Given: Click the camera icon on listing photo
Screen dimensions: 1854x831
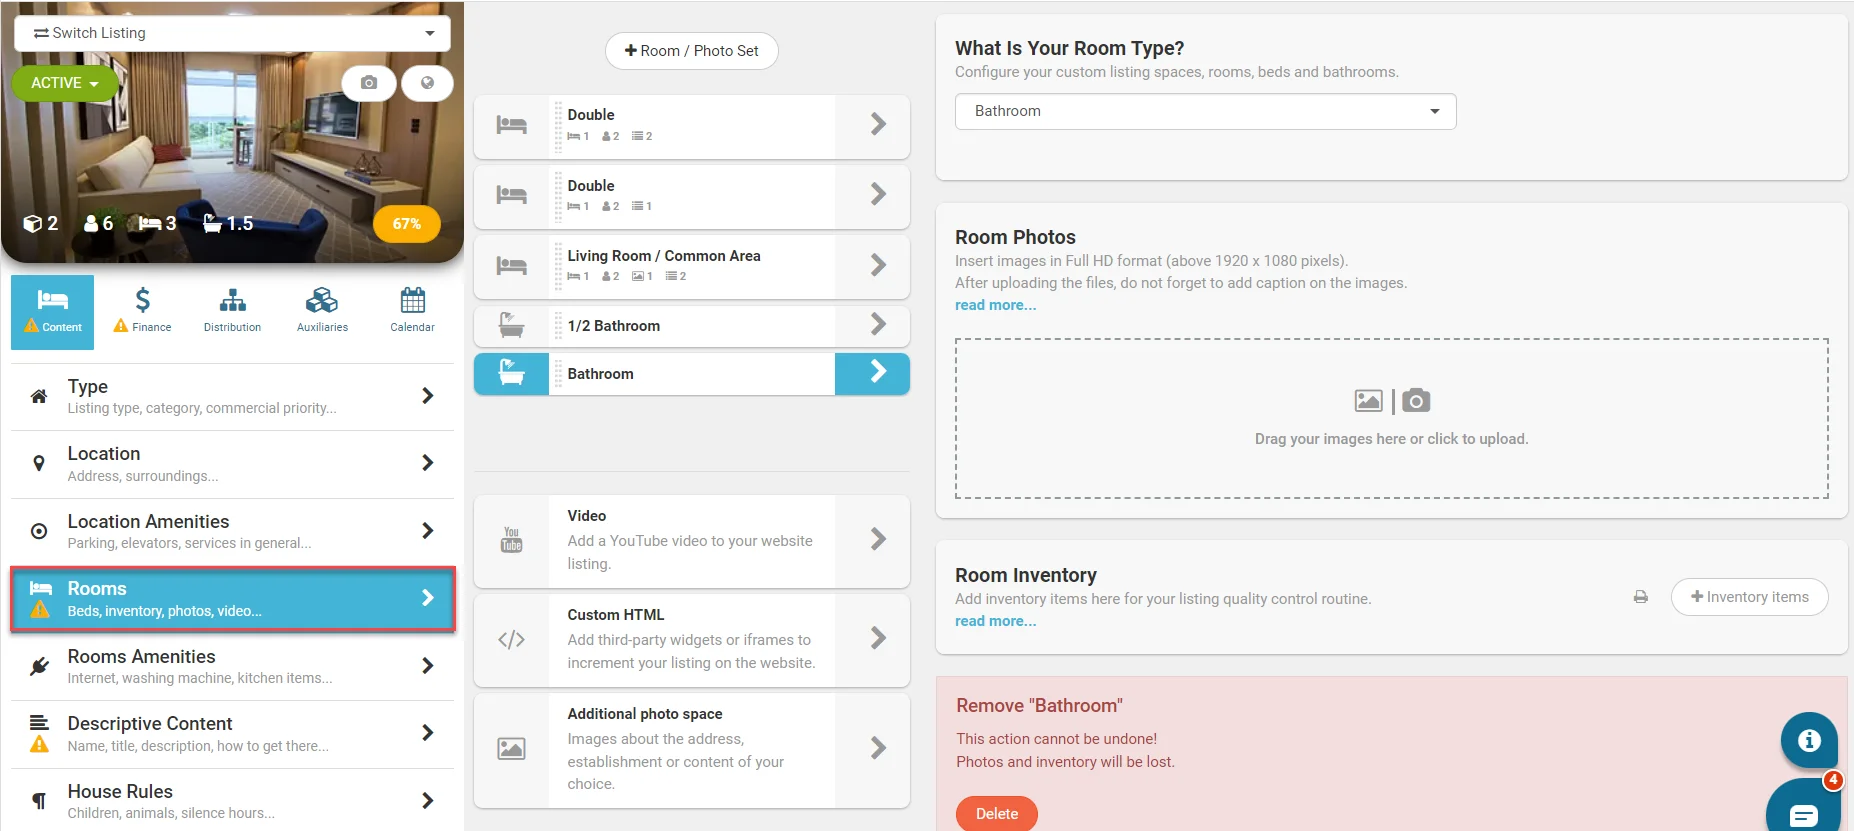Looking at the screenshot, I should [x=369, y=83].
